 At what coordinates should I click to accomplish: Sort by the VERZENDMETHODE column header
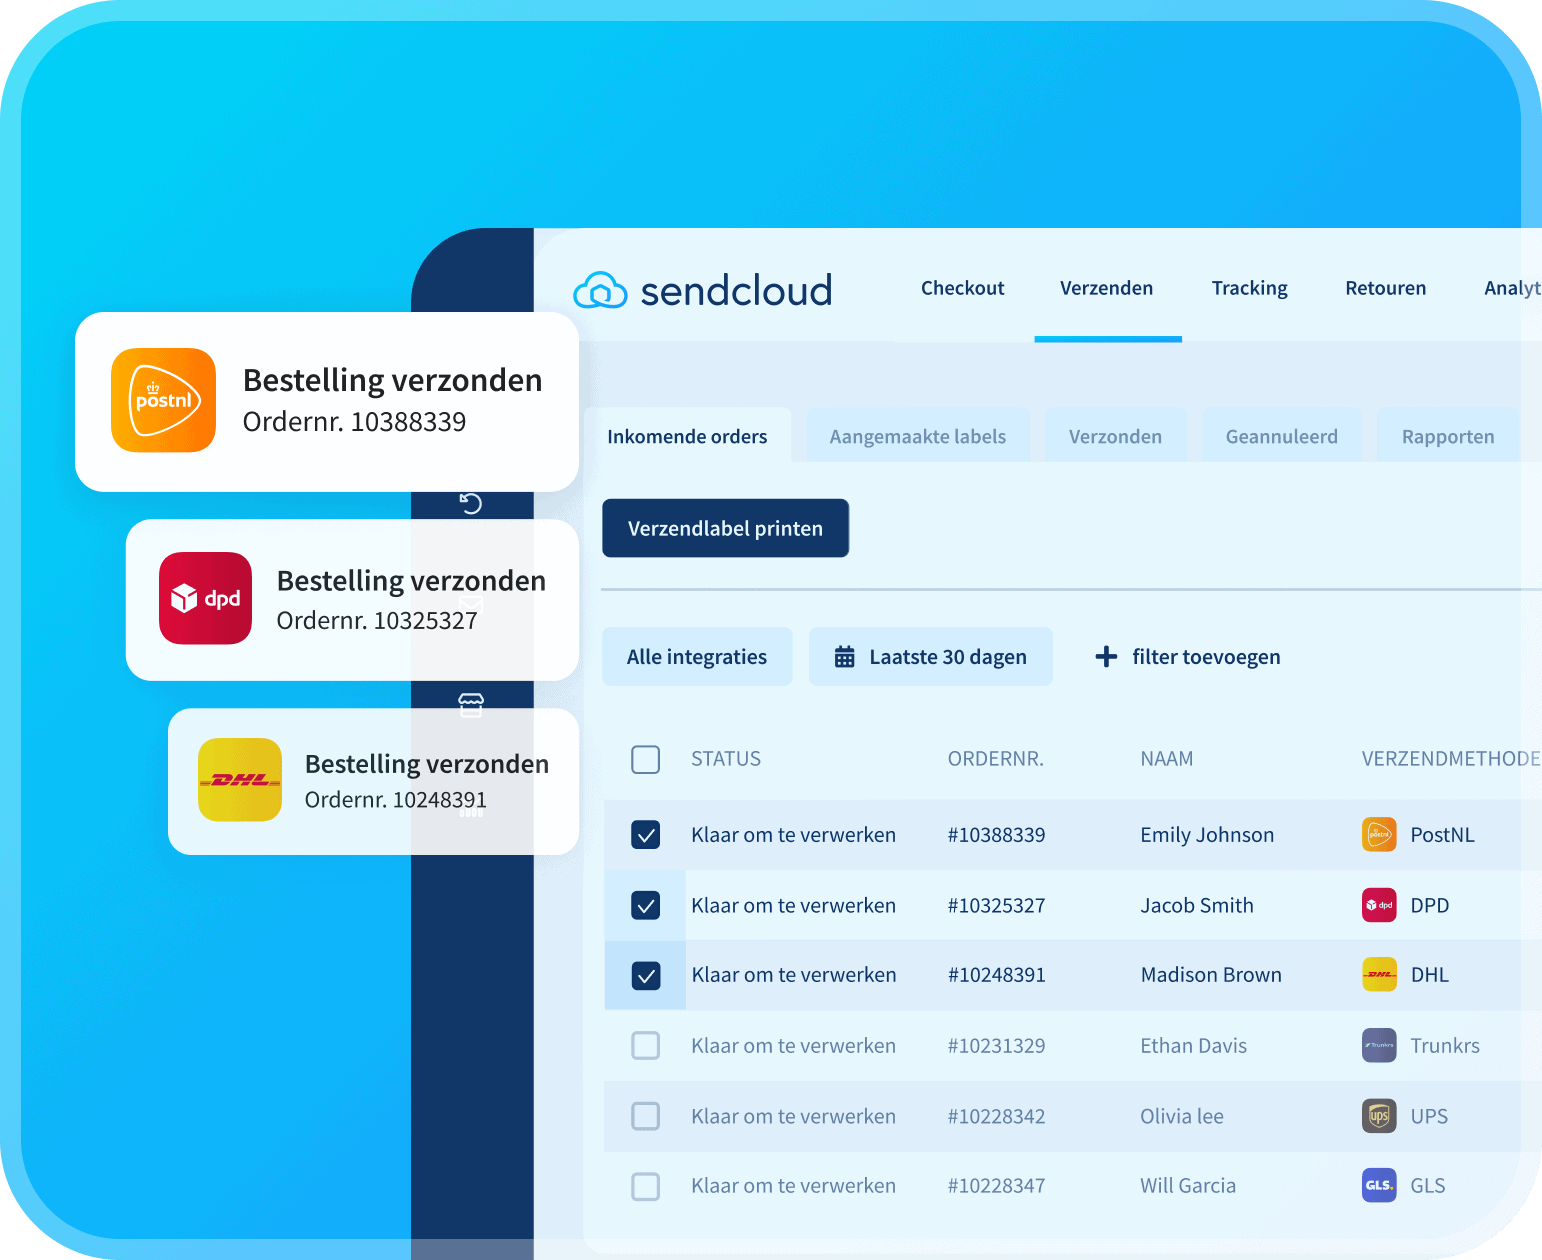click(1451, 759)
